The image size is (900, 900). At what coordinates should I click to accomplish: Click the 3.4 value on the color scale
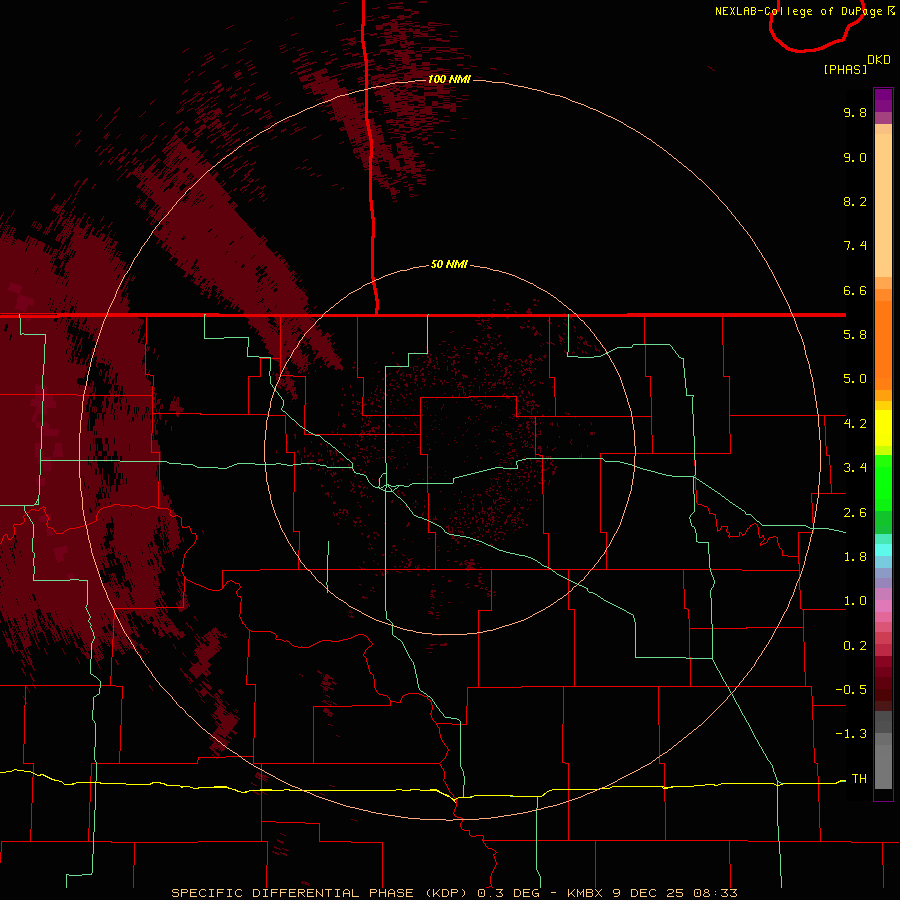point(855,468)
